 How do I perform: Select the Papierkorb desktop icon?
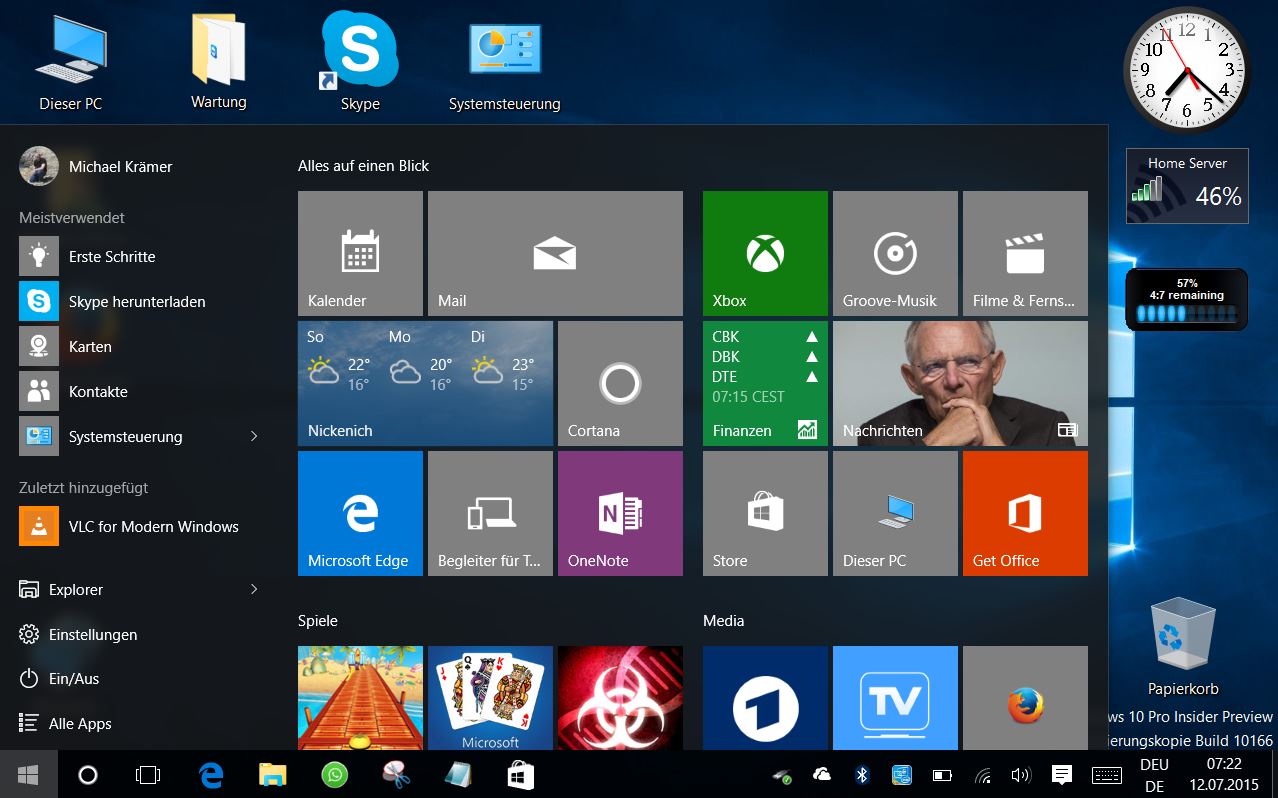point(1183,647)
